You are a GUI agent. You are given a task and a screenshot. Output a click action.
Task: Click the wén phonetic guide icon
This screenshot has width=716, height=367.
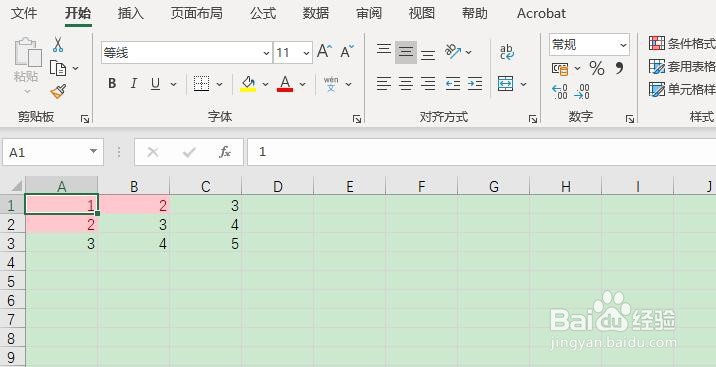coord(331,84)
